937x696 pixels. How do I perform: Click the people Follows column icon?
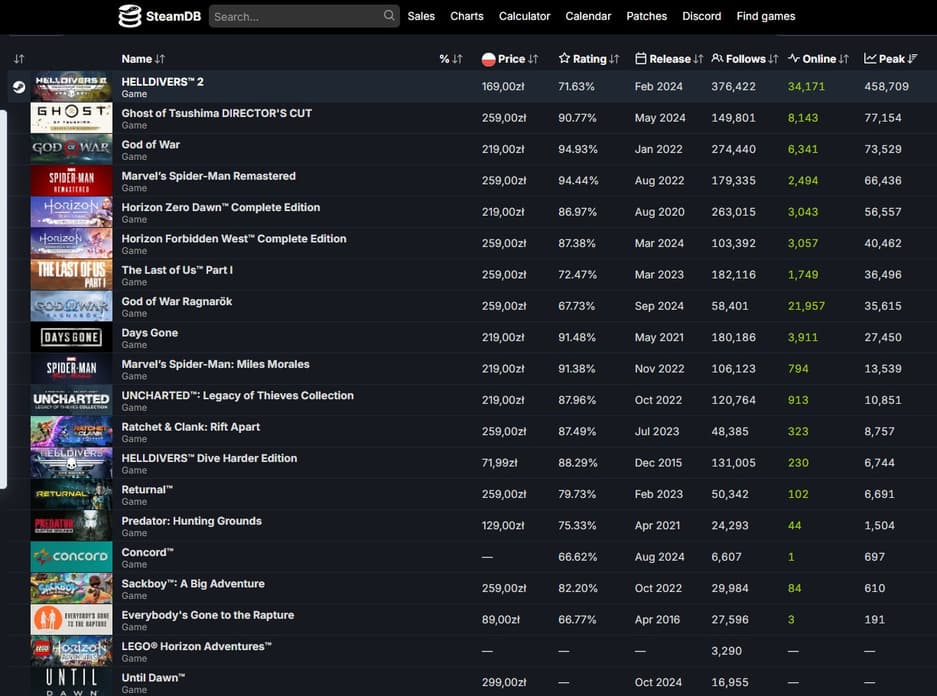717,59
